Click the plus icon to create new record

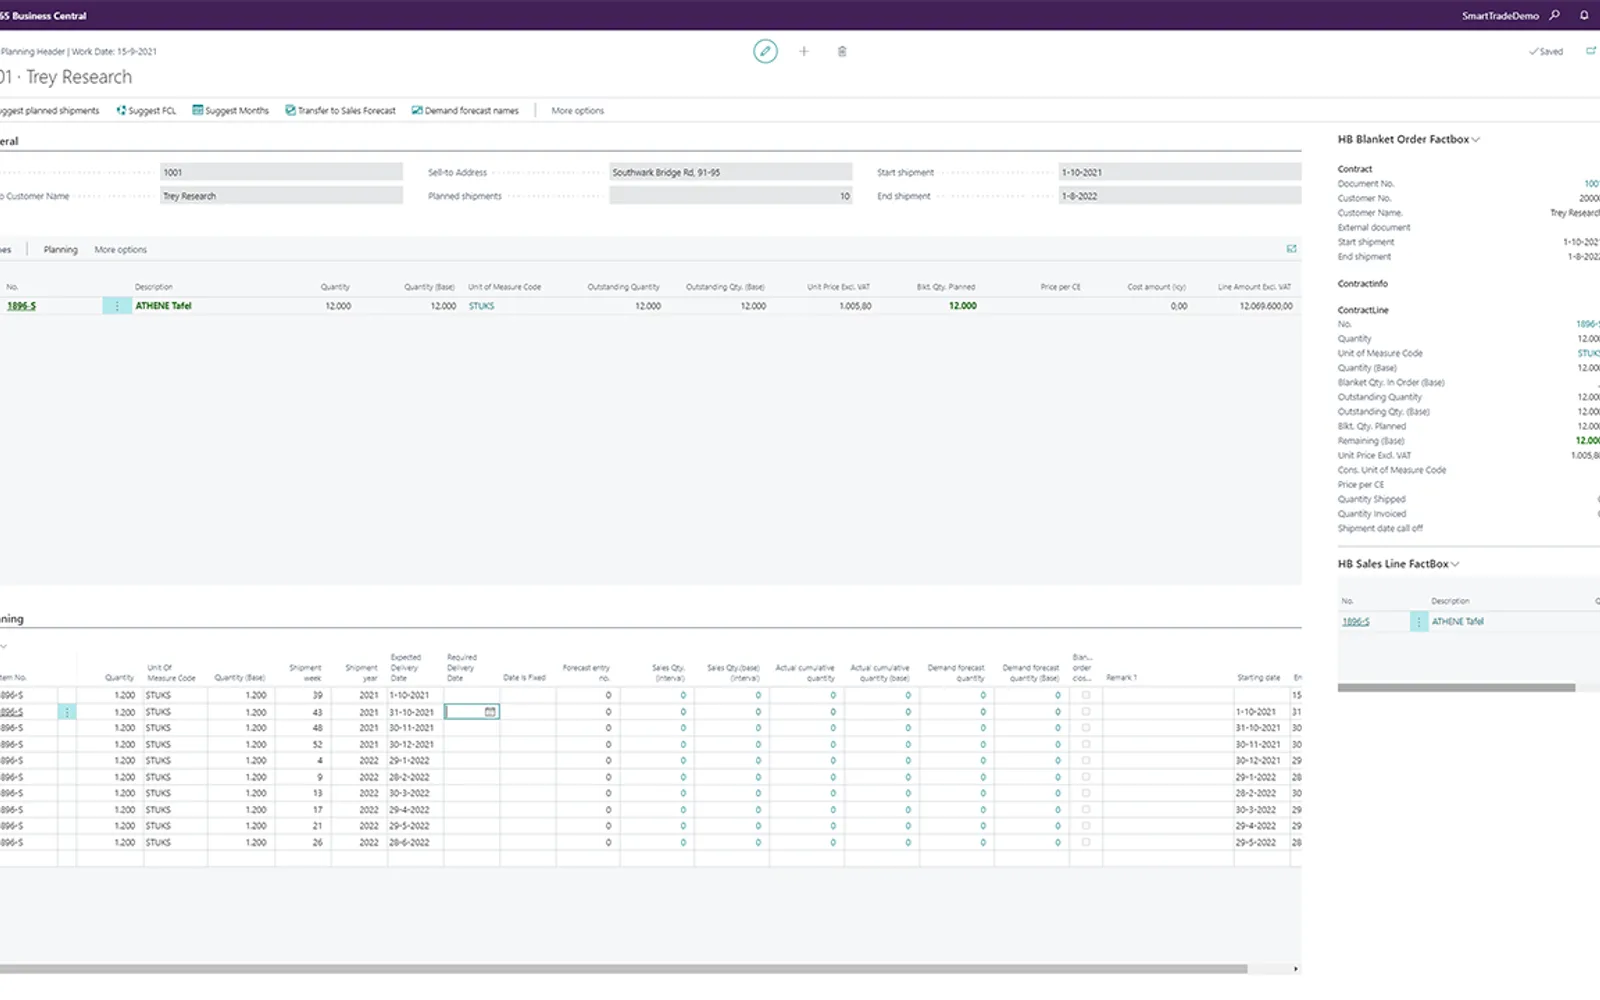[x=803, y=51]
